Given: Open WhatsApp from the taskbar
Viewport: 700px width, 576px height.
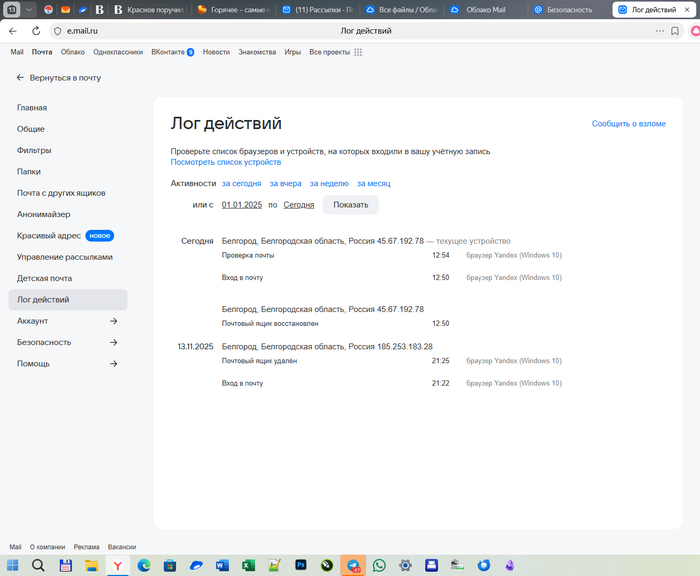Looking at the screenshot, I should coord(379,565).
